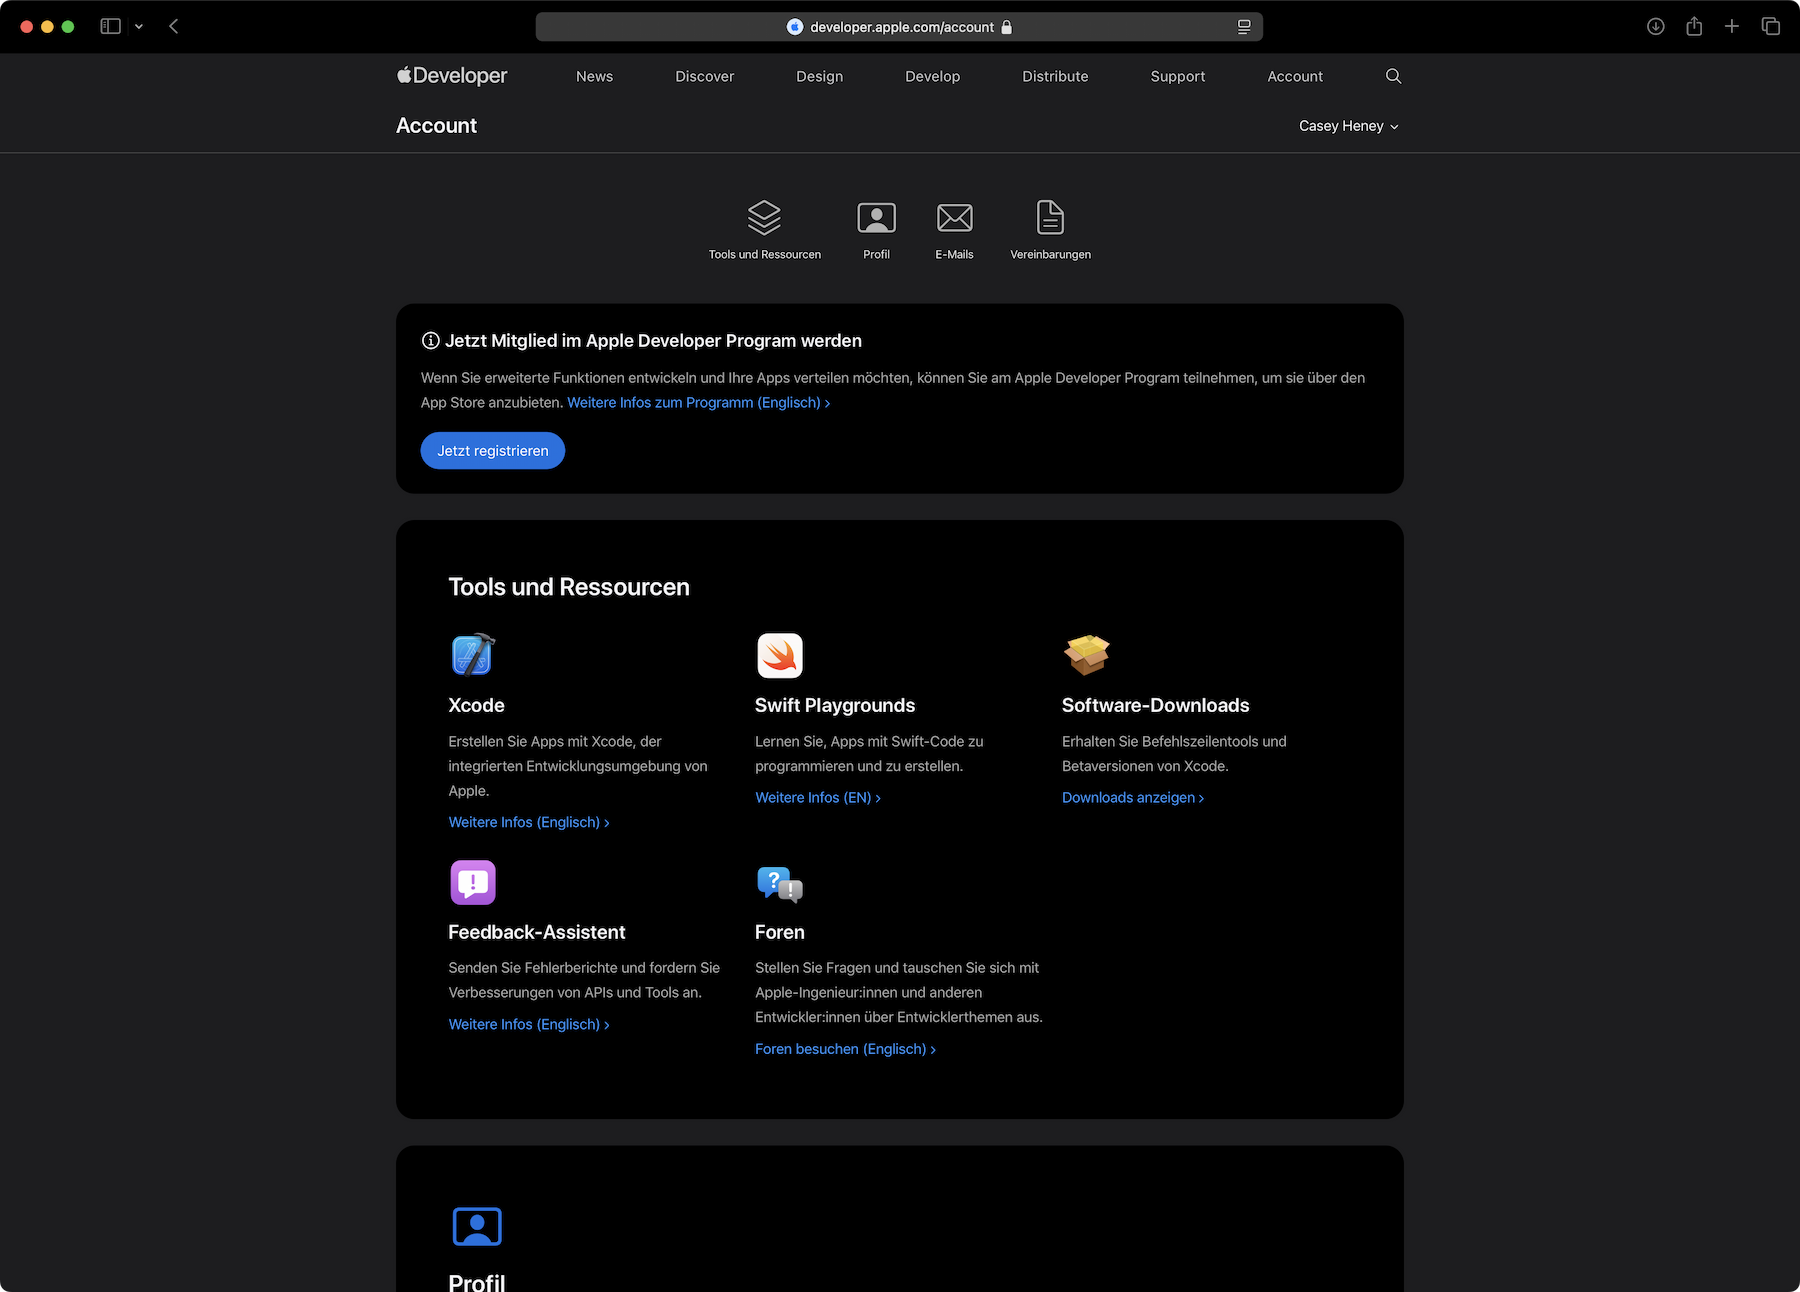Click the Jetzt registrieren button
The image size is (1800, 1292).
(x=493, y=451)
